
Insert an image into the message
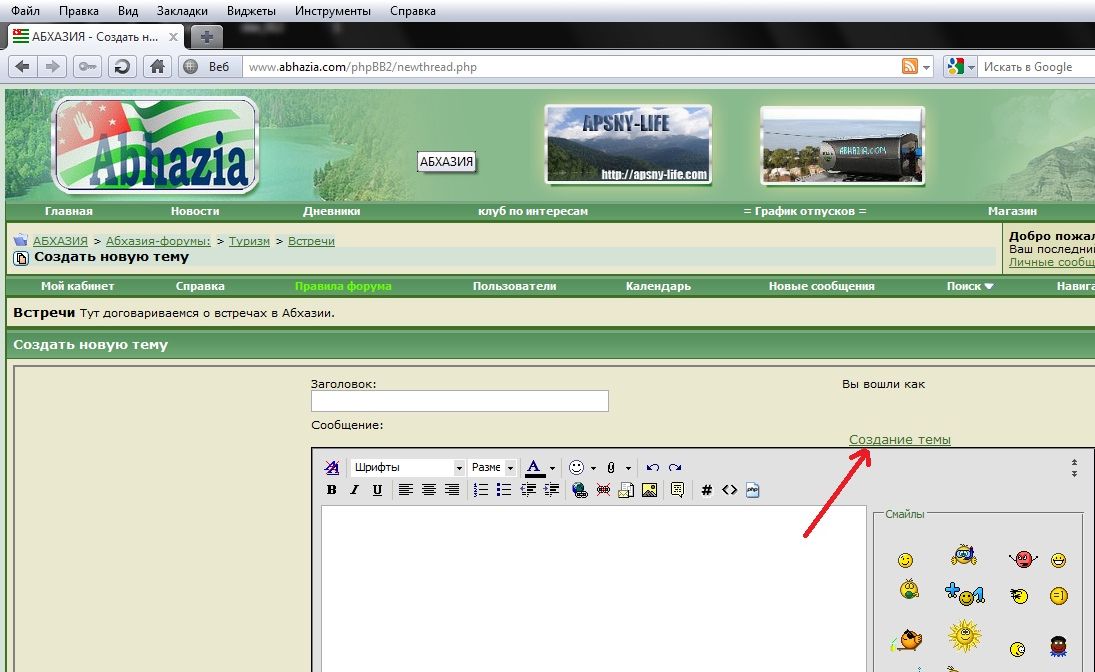(x=649, y=490)
